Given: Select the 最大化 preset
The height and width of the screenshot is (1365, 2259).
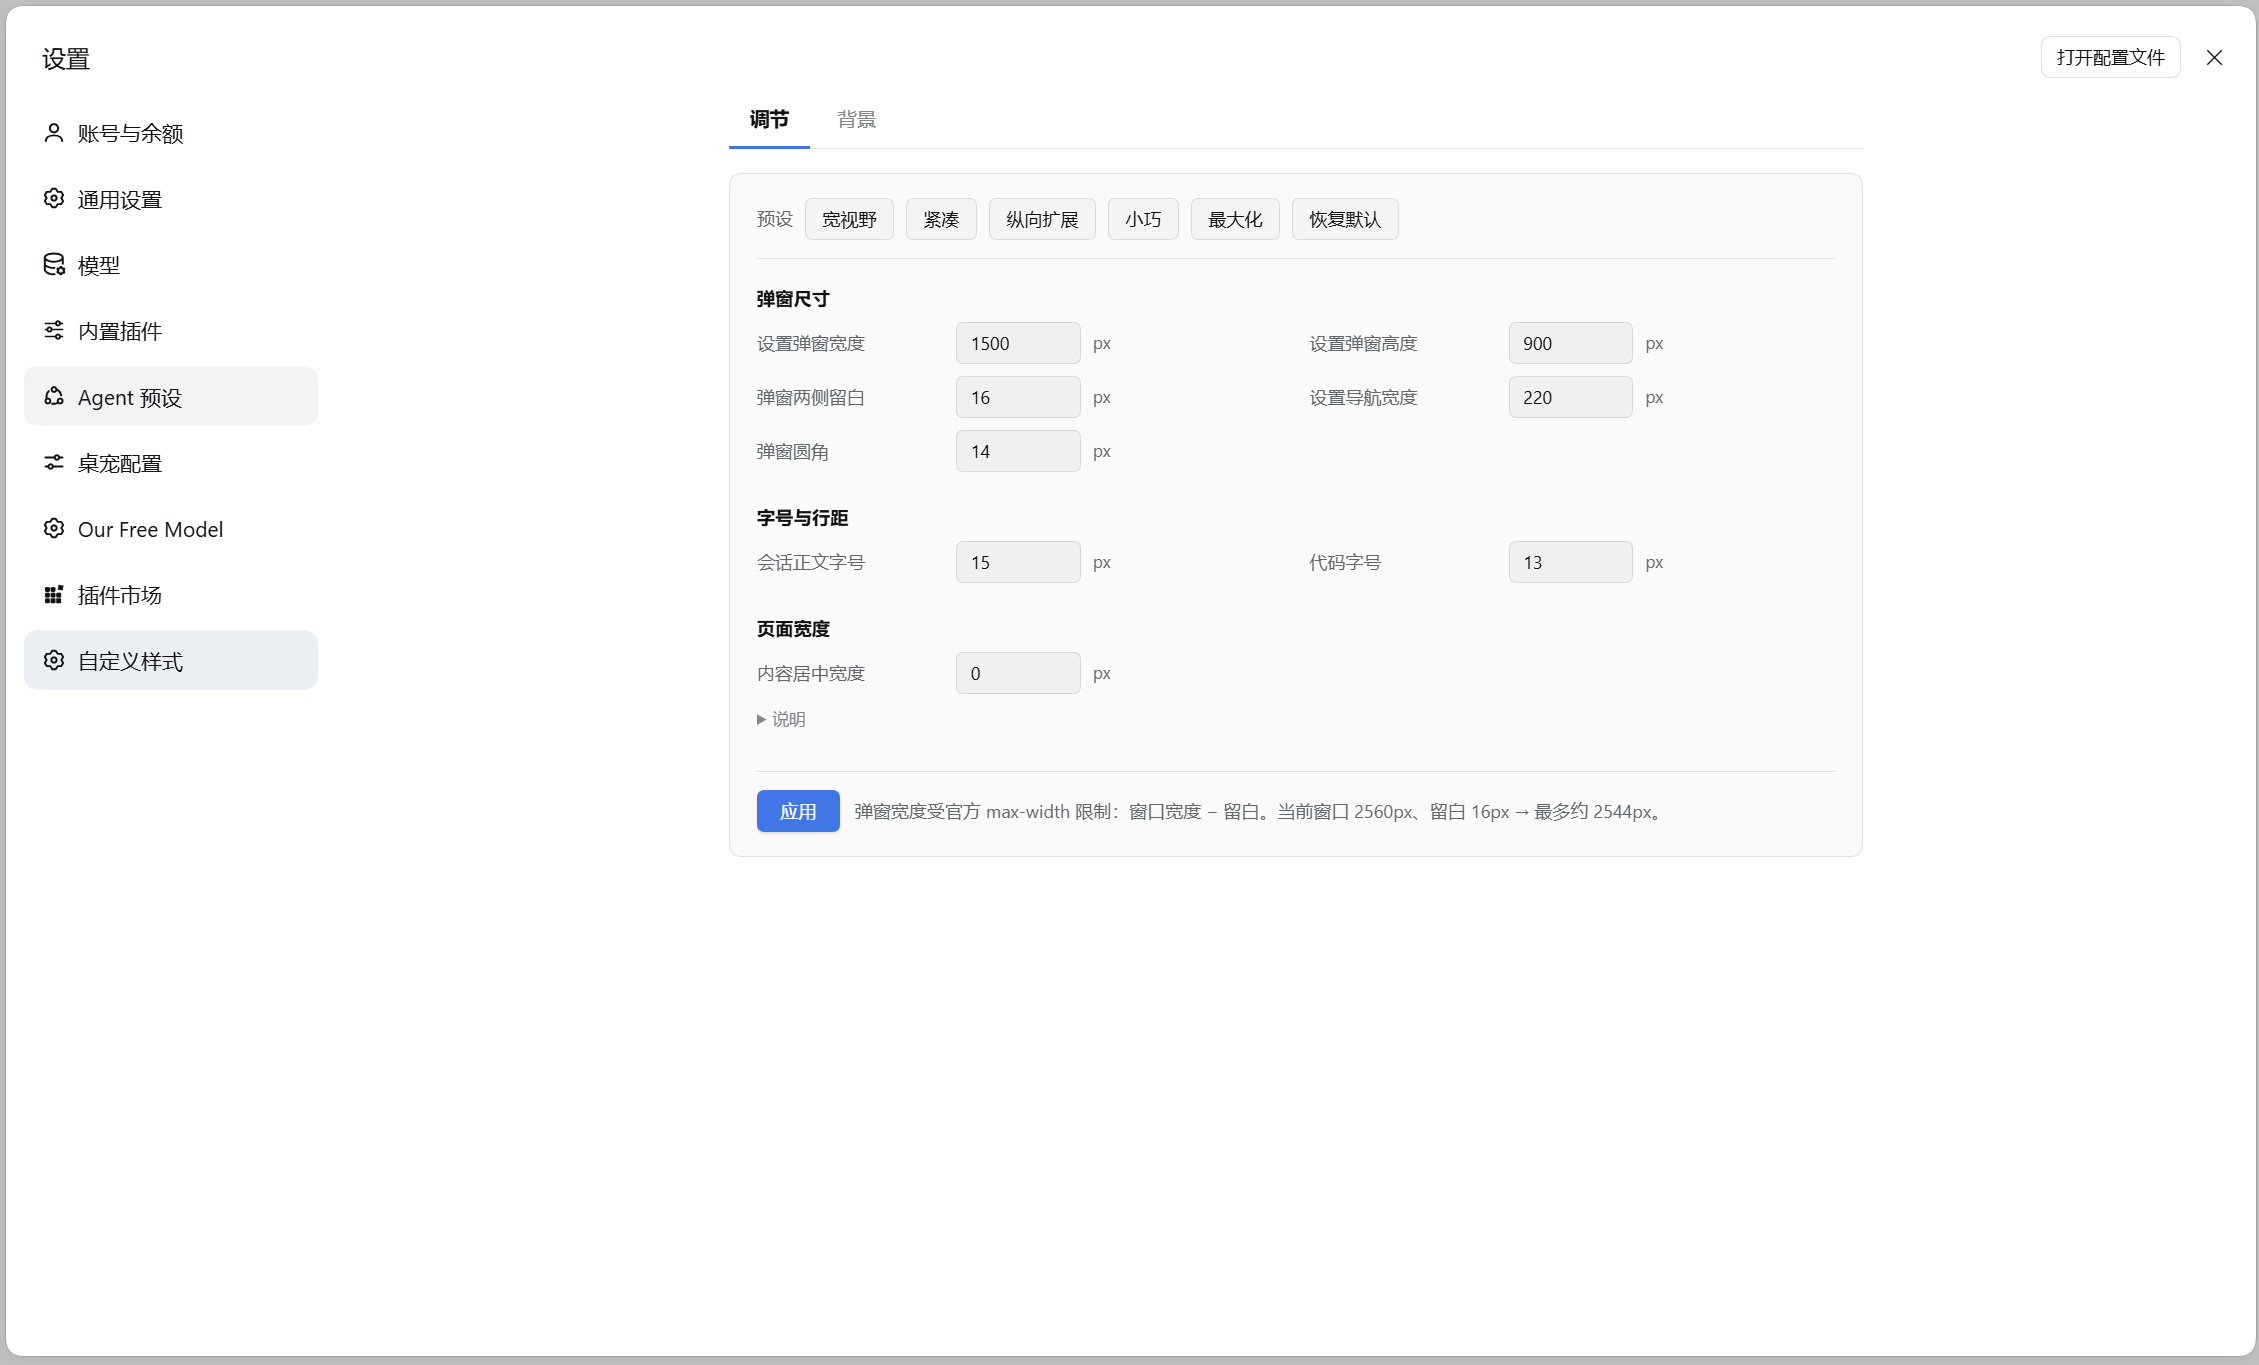Looking at the screenshot, I should click(x=1235, y=219).
